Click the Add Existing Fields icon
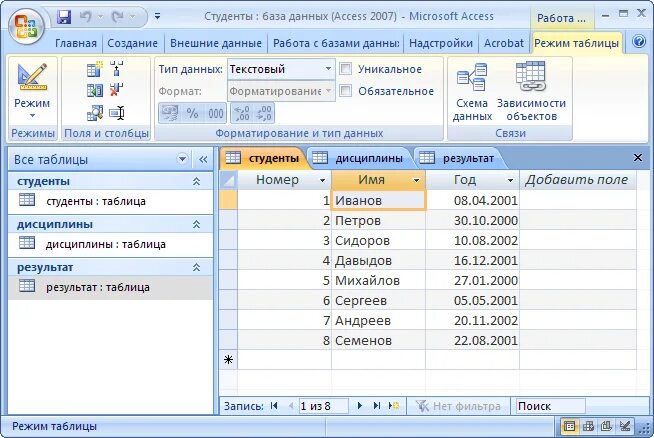654x438 pixels. click(x=95, y=90)
